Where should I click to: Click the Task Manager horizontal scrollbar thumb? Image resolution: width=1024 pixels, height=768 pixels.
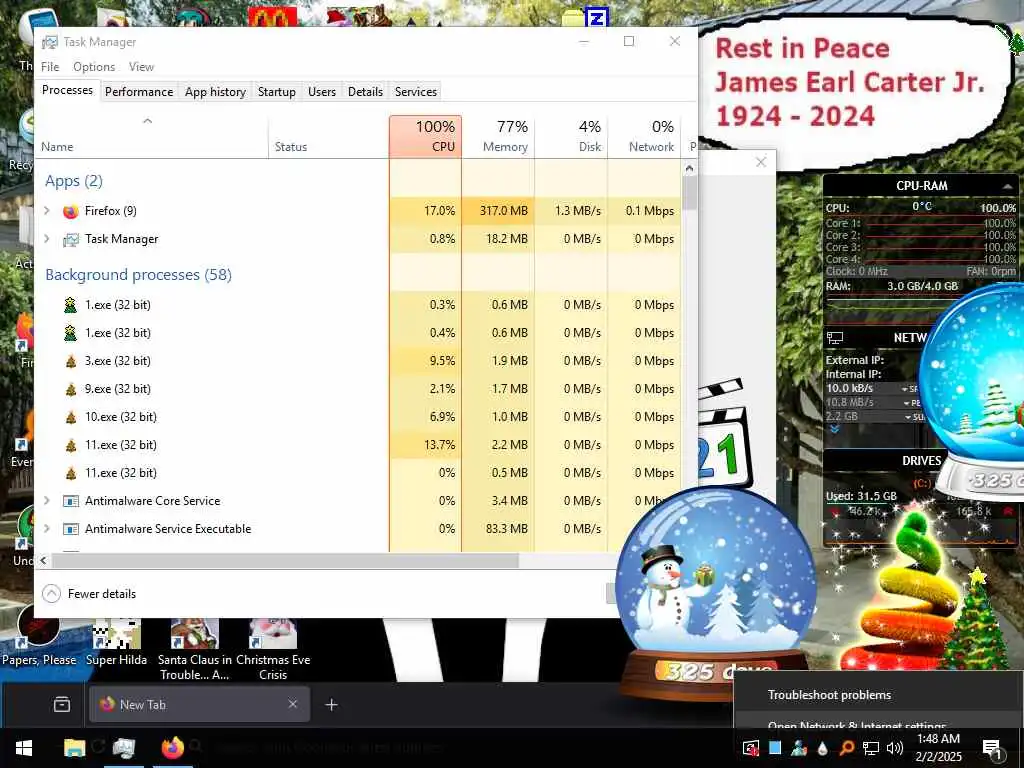coord(285,560)
